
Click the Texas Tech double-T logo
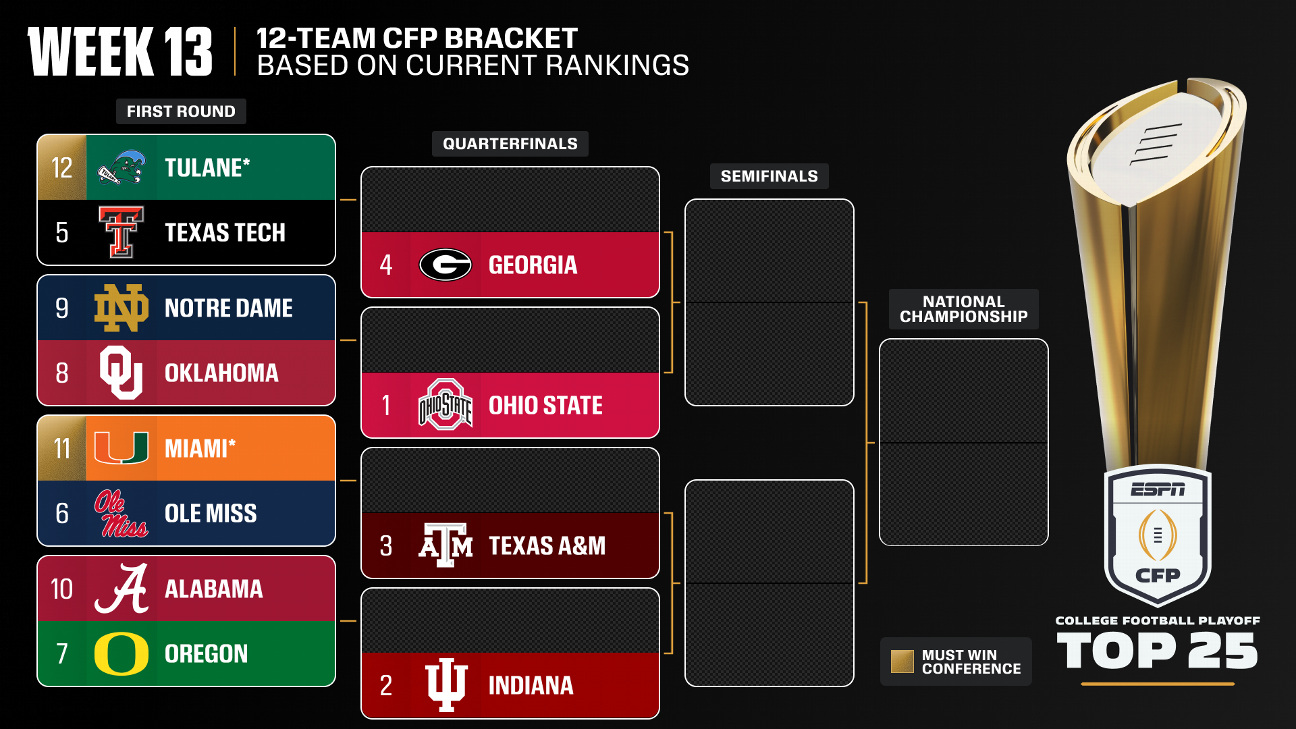[x=121, y=233]
